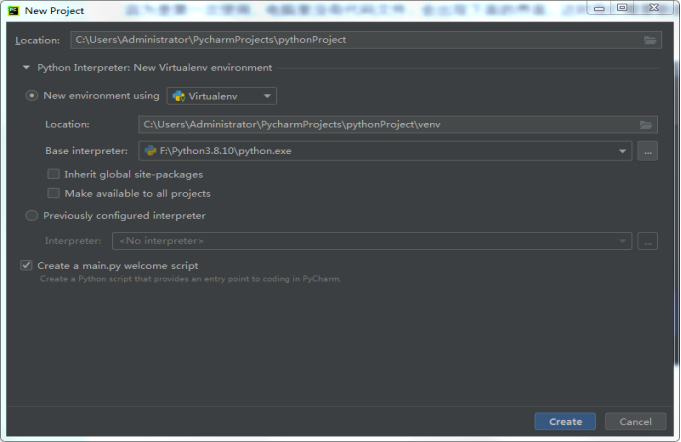This screenshot has width=681, height=442.
Task: Click the Virtualenv Python icon in the combo box
Action: pos(179,96)
